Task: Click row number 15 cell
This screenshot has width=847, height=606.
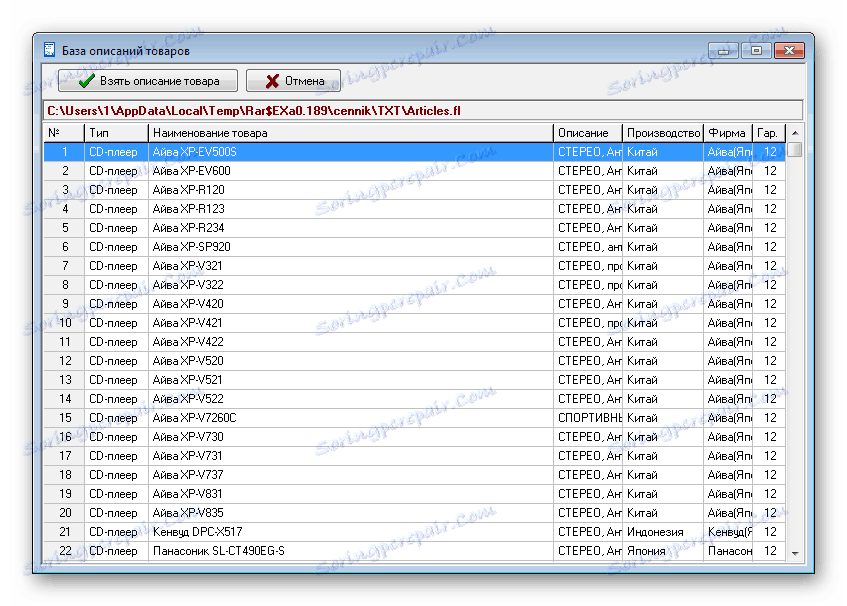Action: (x=64, y=418)
